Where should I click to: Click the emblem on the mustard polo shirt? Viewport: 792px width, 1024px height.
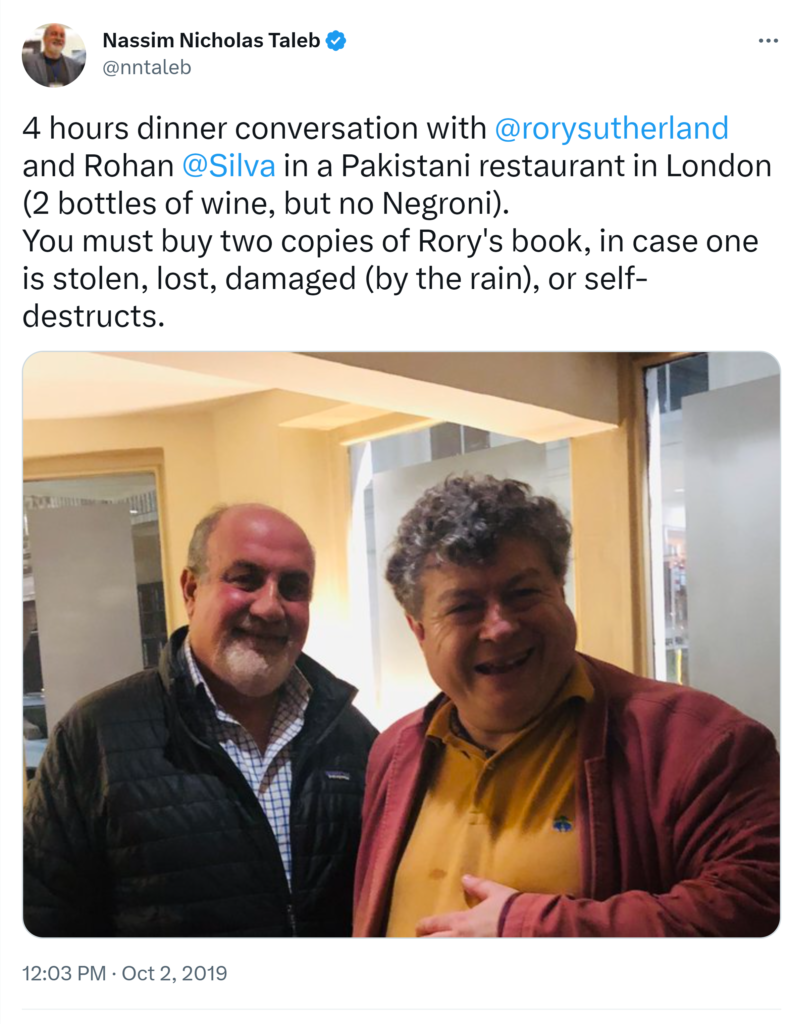[563, 824]
